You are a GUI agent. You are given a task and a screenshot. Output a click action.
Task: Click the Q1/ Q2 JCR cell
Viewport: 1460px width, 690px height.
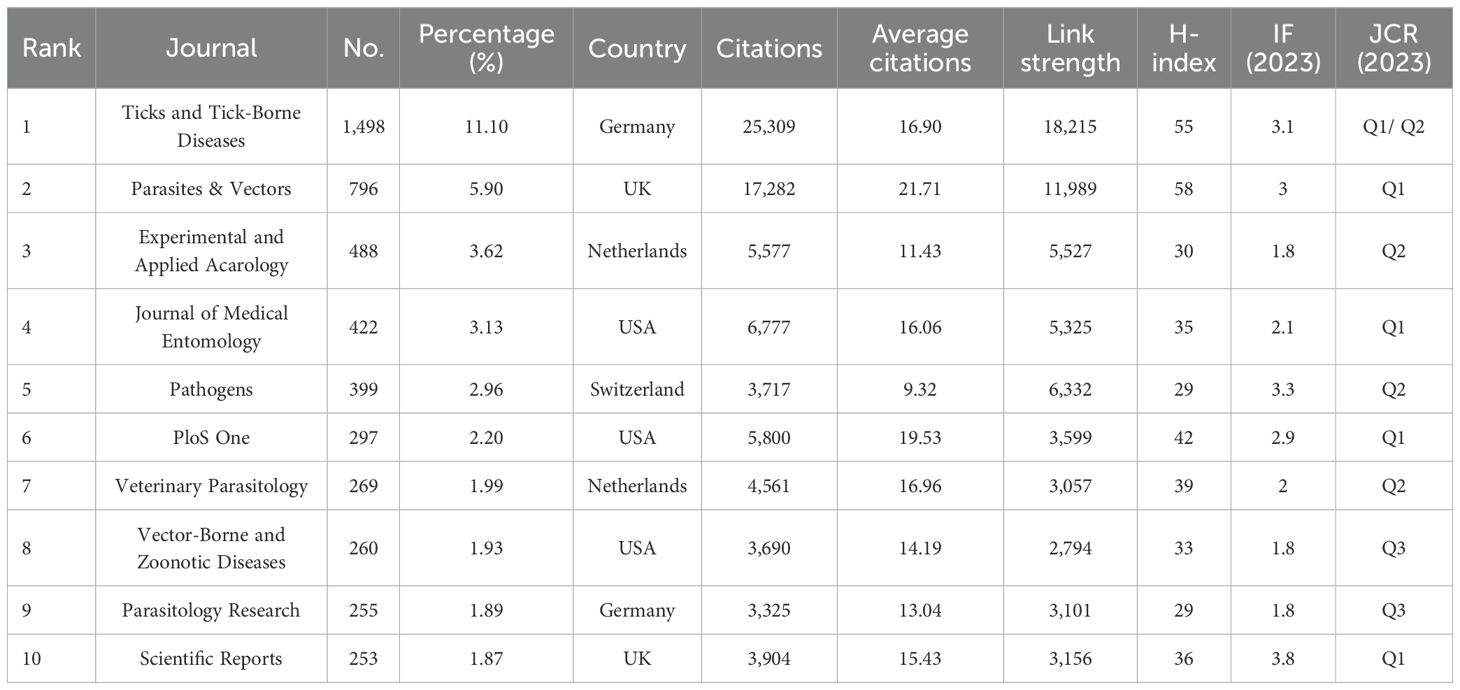(x=1394, y=127)
